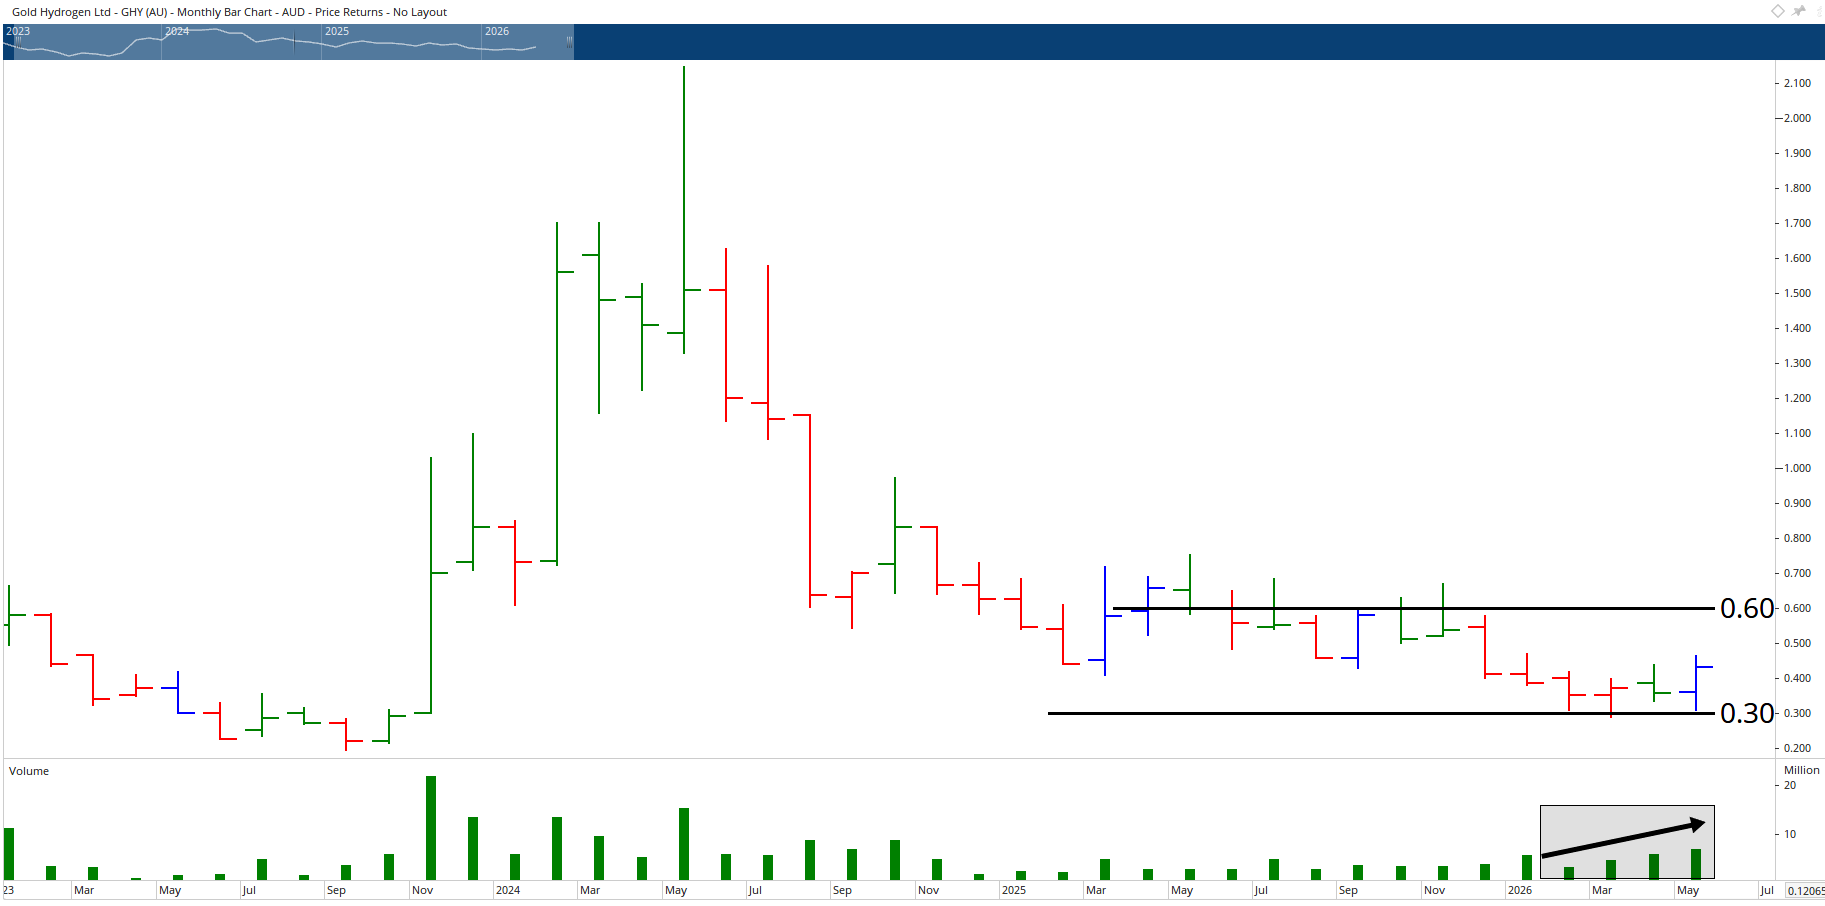
Task: Click the '2025' date axis label at bottom
Action: pyautogui.click(x=1014, y=890)
